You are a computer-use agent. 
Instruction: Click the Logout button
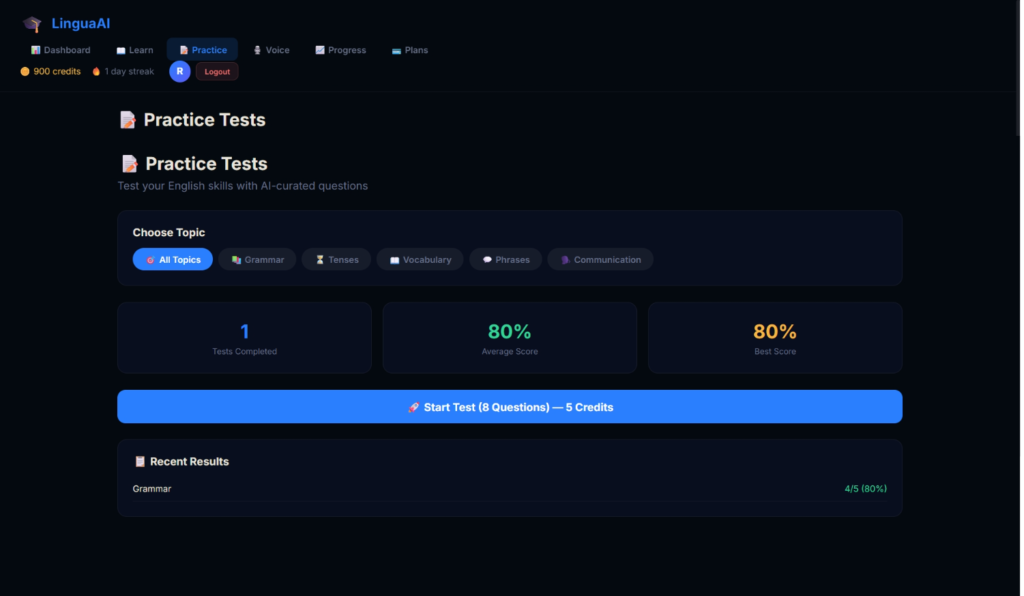tap(217, 71)
